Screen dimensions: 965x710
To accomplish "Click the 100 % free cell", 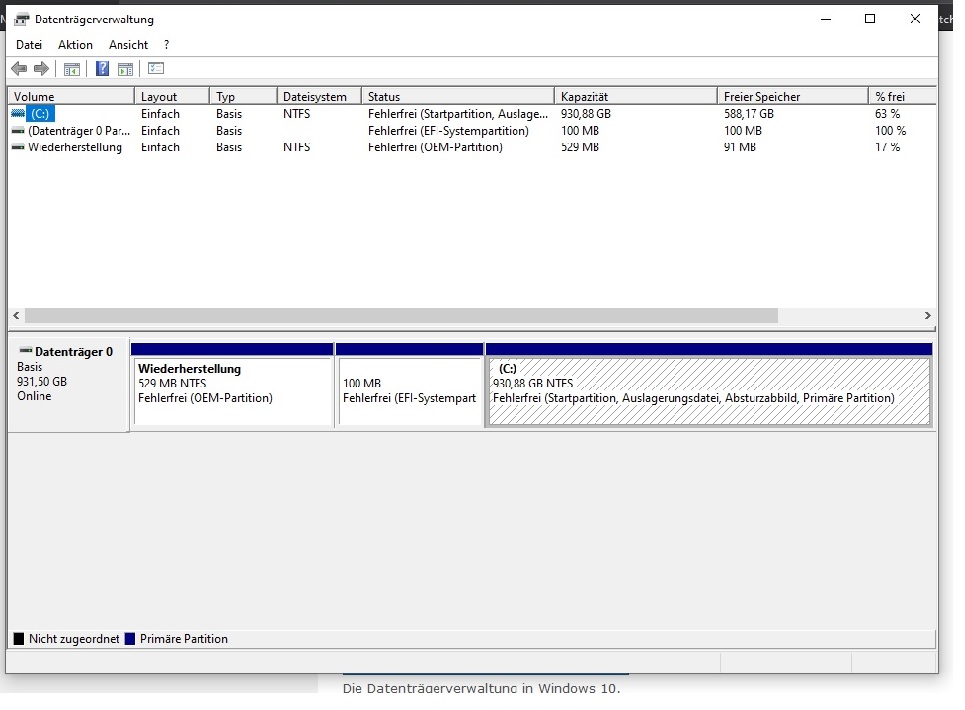I will click(x=891, y=130).
